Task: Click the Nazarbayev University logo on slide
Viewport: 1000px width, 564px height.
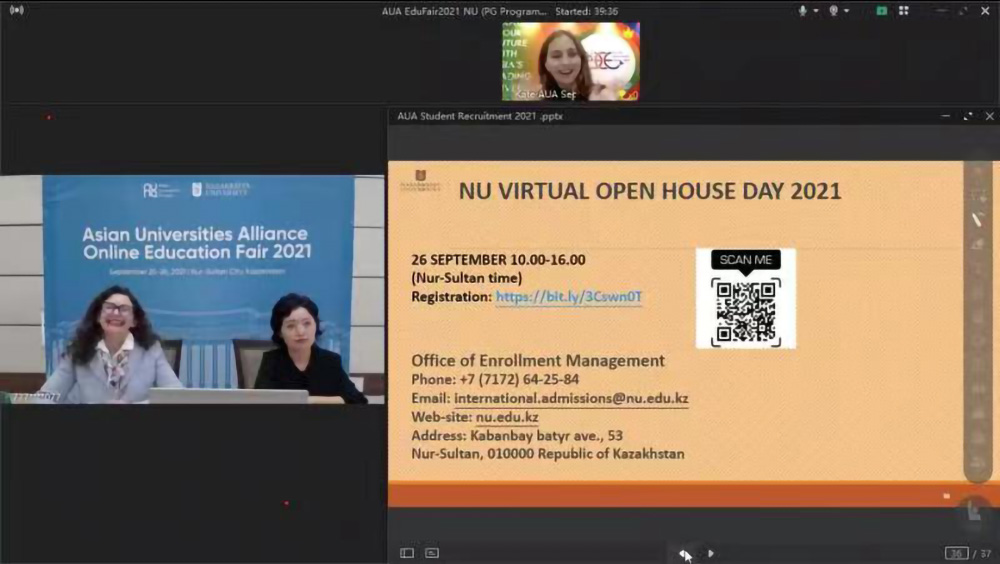Action: coord(420,181)
